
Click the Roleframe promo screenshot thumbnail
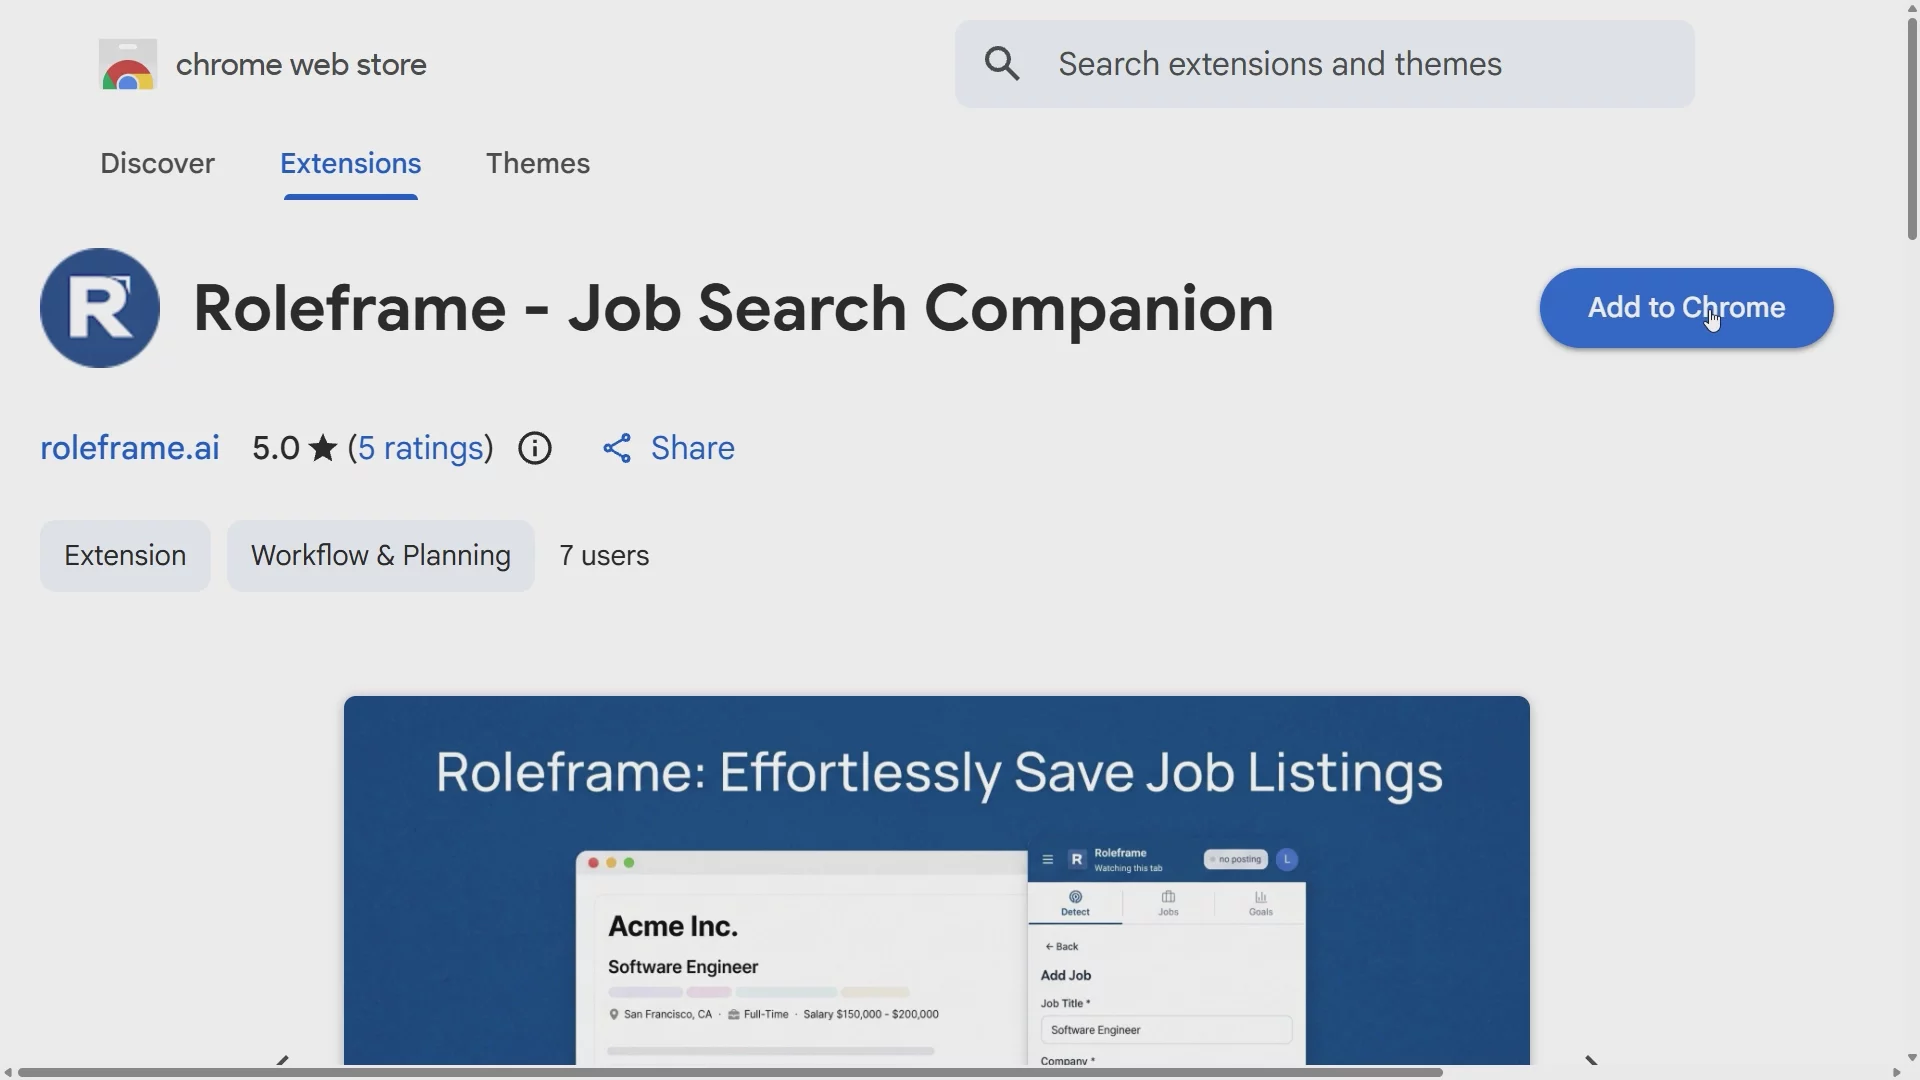936,880
